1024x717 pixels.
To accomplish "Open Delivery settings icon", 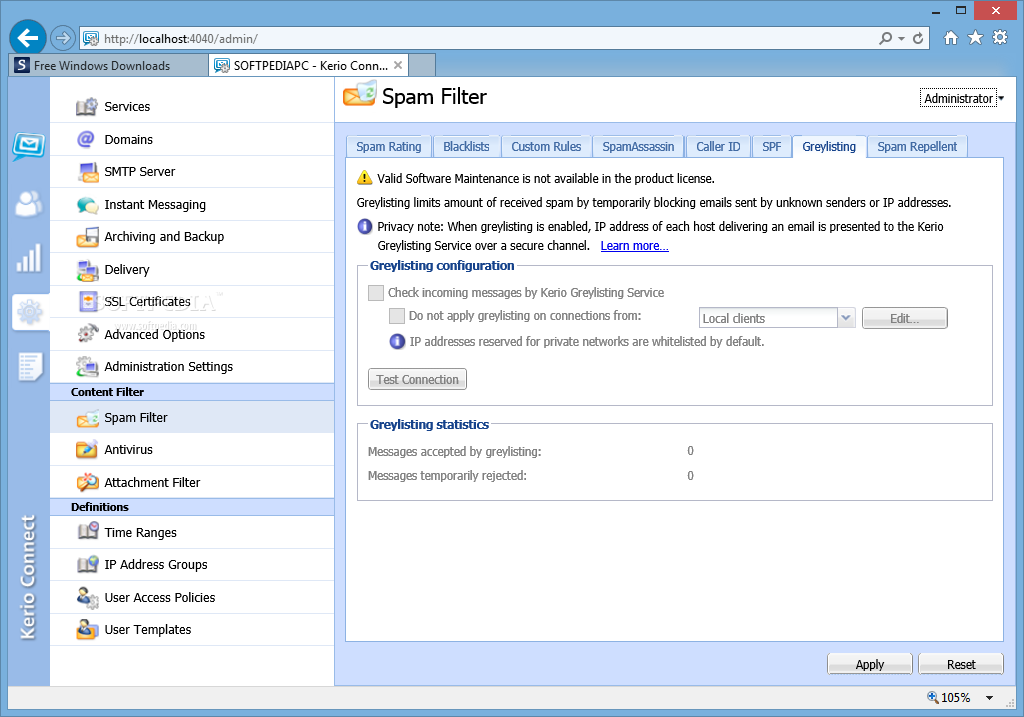I will point(88,270).
